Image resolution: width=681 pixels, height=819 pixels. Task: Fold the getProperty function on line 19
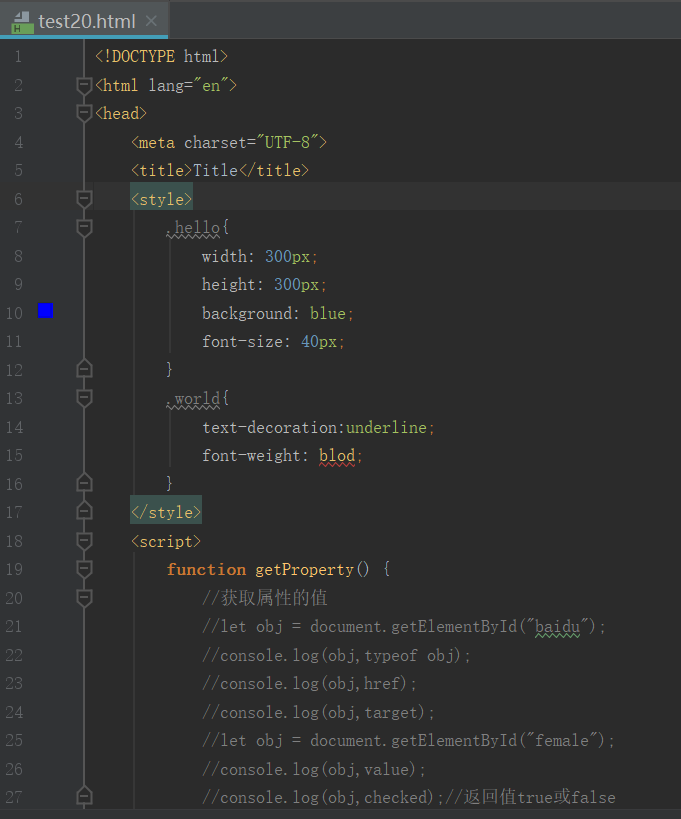tap(84, 569)
